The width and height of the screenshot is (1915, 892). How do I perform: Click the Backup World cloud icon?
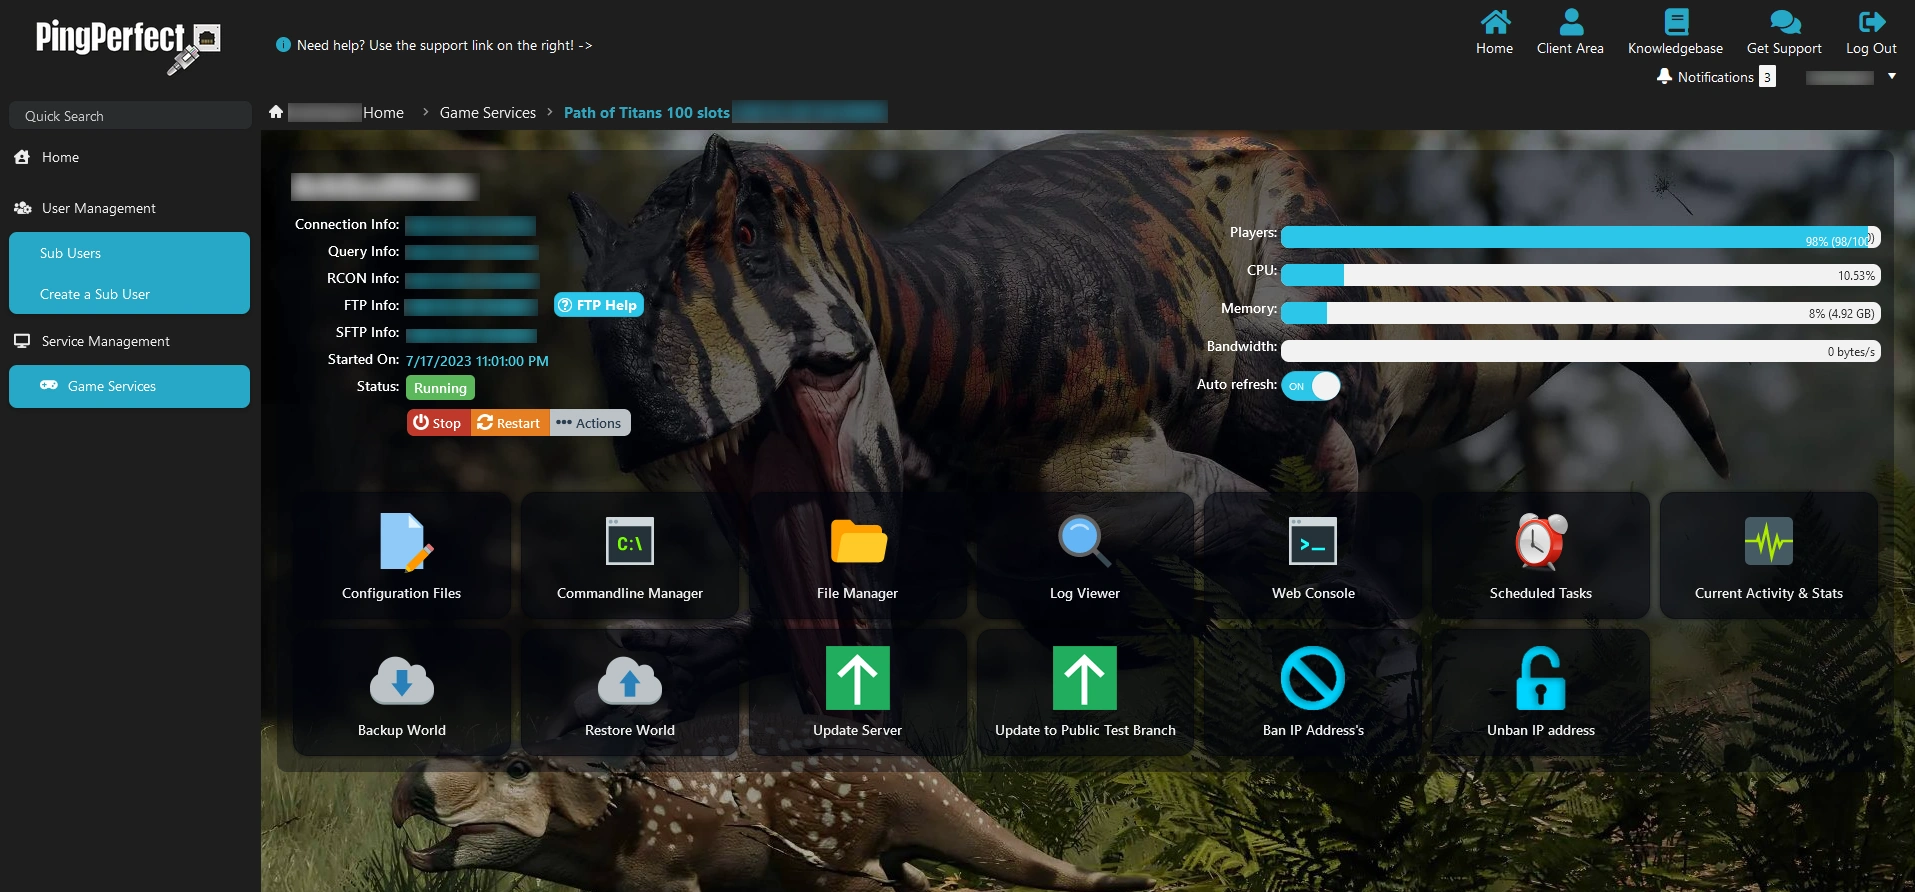[x=402, y=680]
